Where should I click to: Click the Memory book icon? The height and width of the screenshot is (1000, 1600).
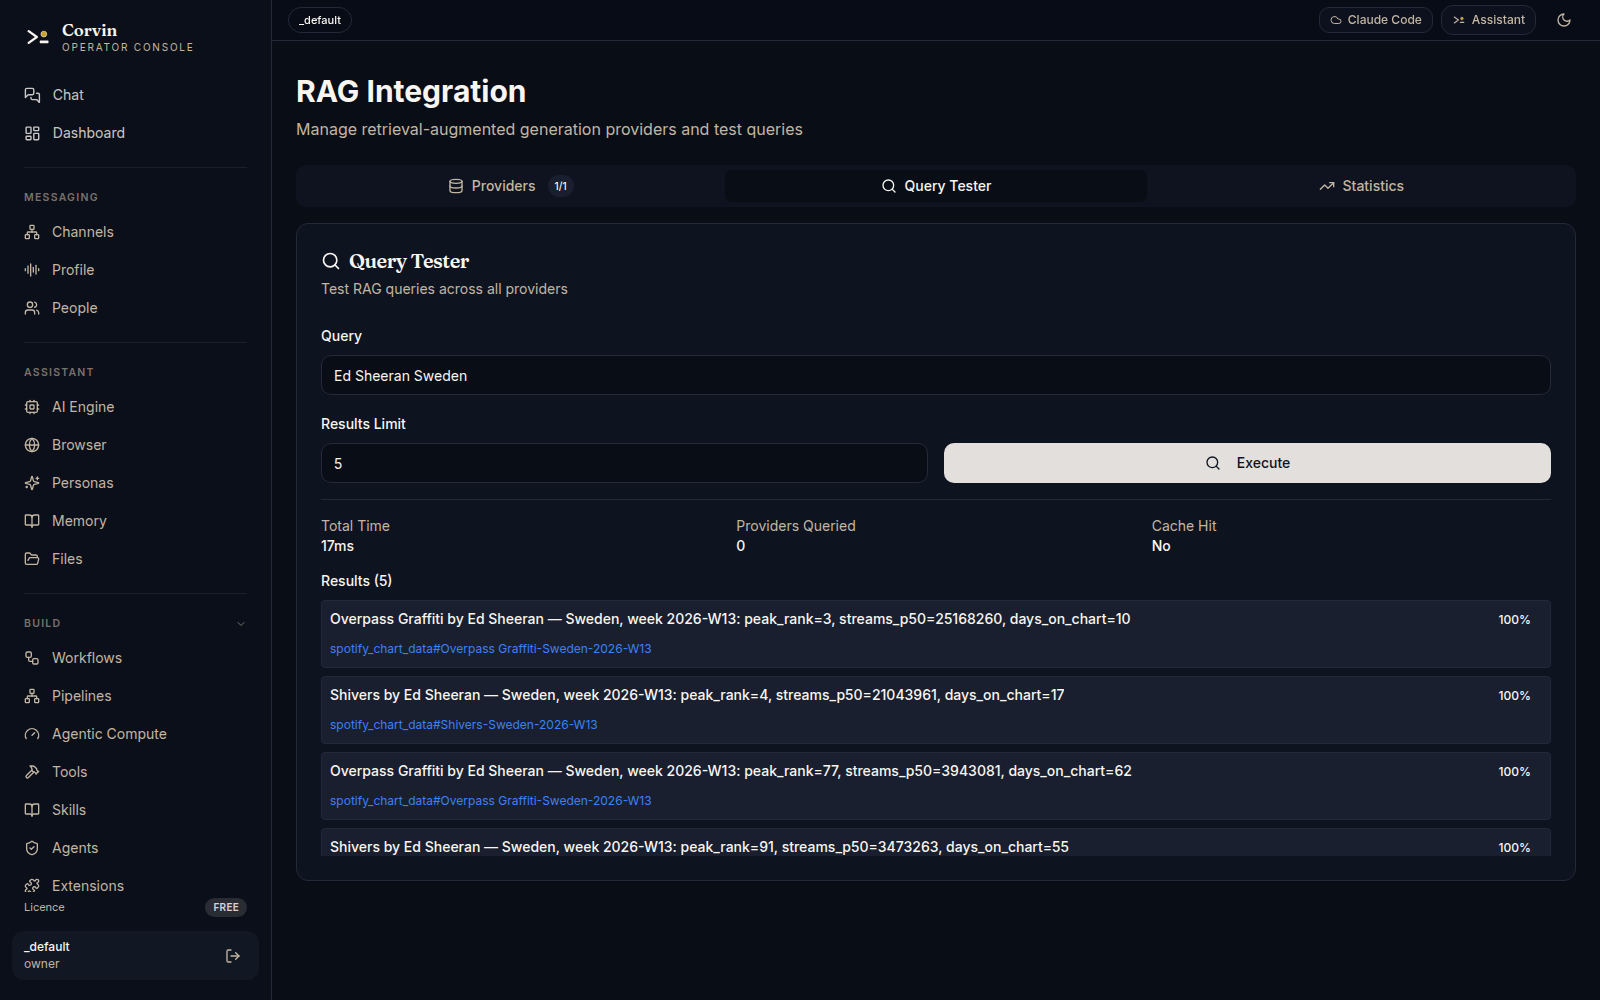click(x=32, y=521)
